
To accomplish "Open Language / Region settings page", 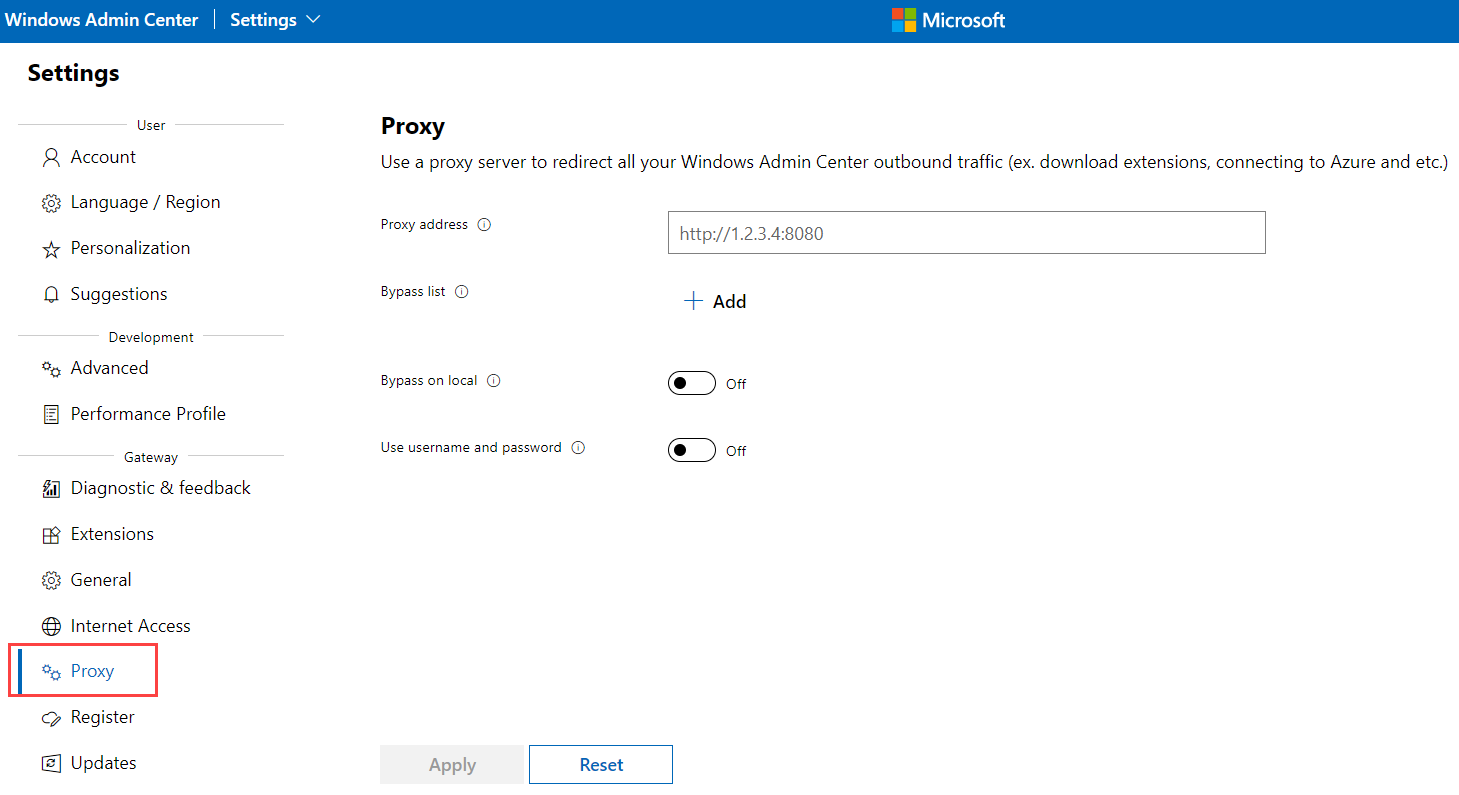I will [x=145, y=202].
